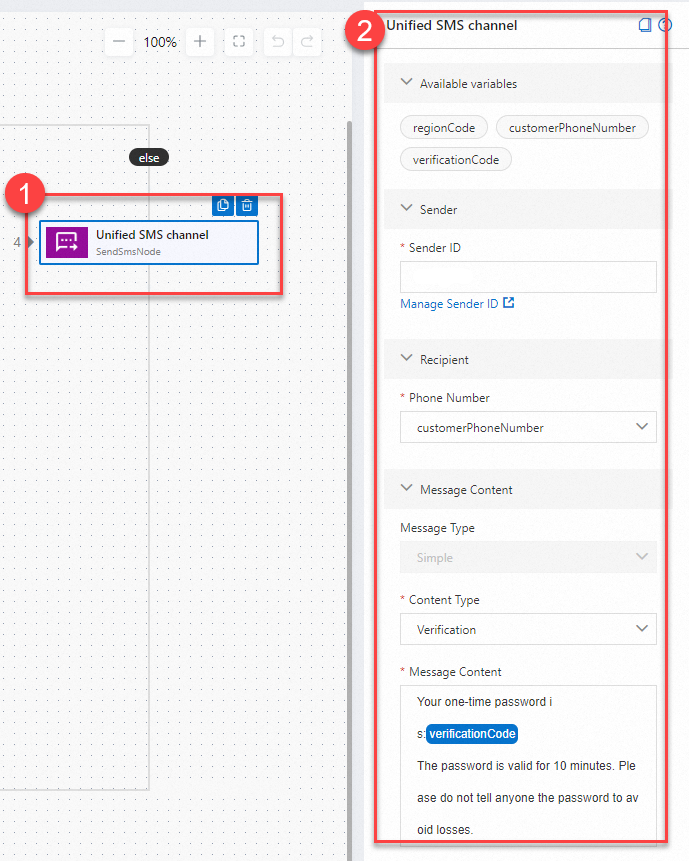Click the else branch label
The width and height of the screenshot is (689, 861).
click(149, 158)
